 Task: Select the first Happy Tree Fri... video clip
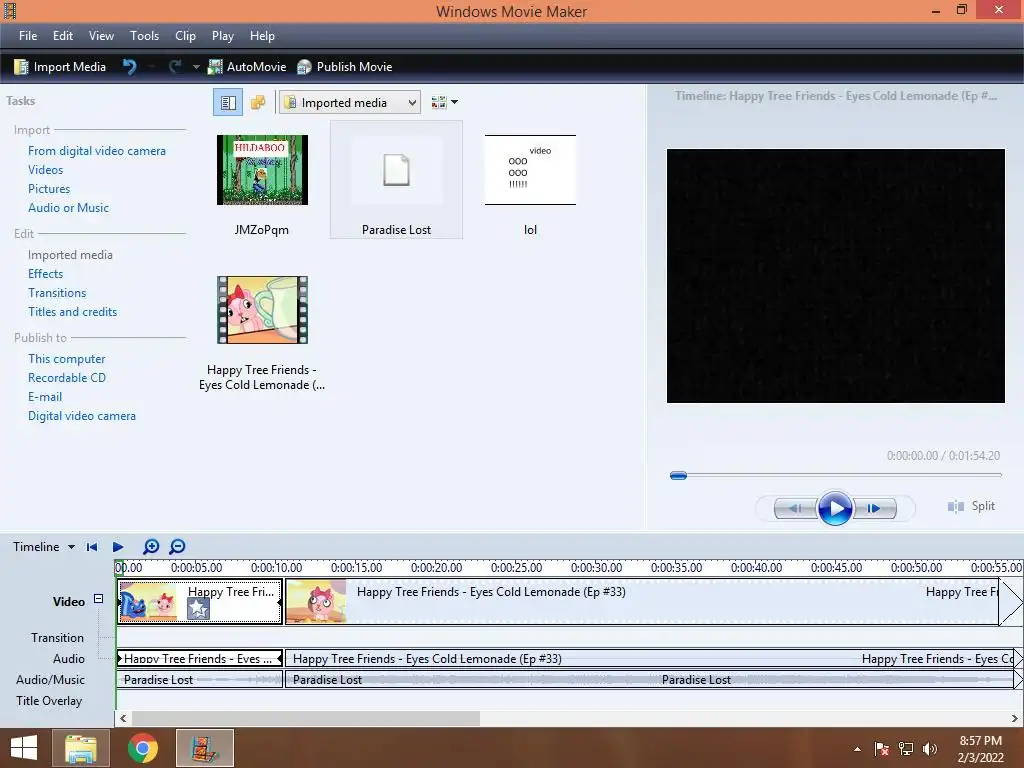tap(200, 601)
